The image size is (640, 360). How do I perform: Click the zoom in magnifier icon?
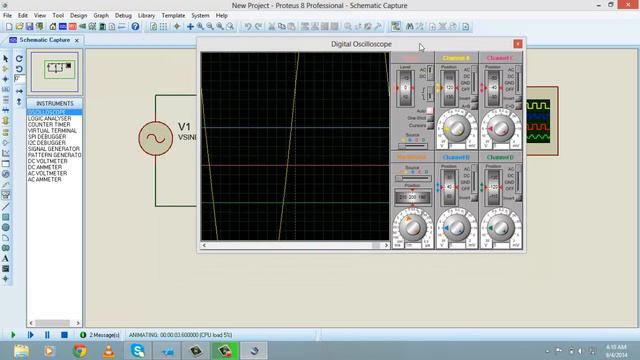[x=200, y=27]
